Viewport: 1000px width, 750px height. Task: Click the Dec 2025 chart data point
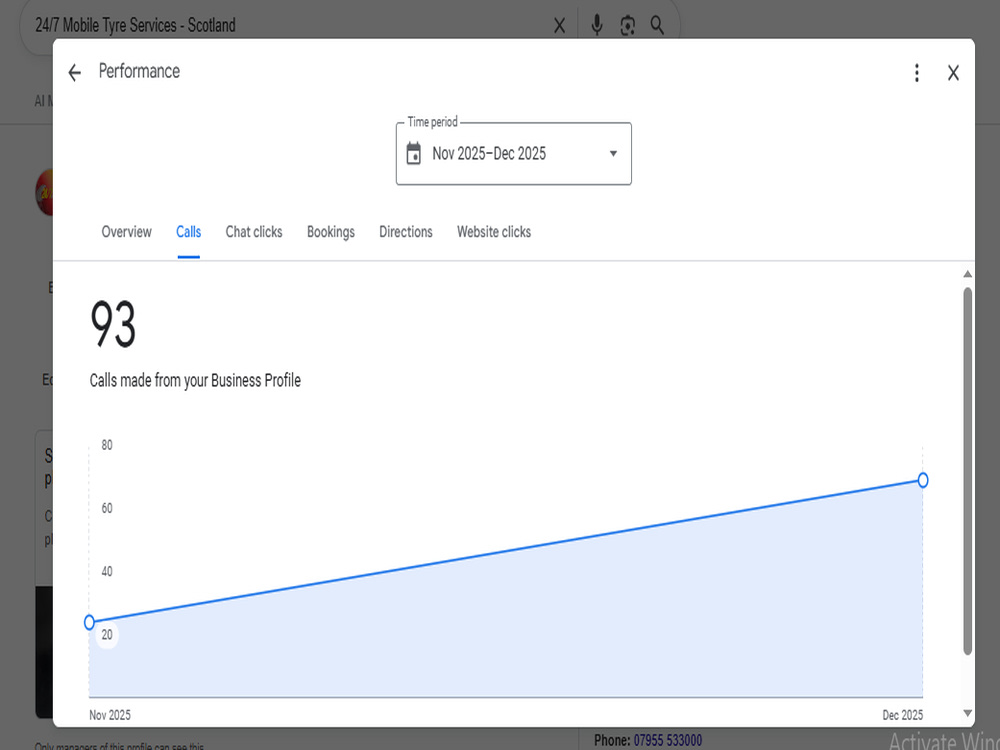923,480
